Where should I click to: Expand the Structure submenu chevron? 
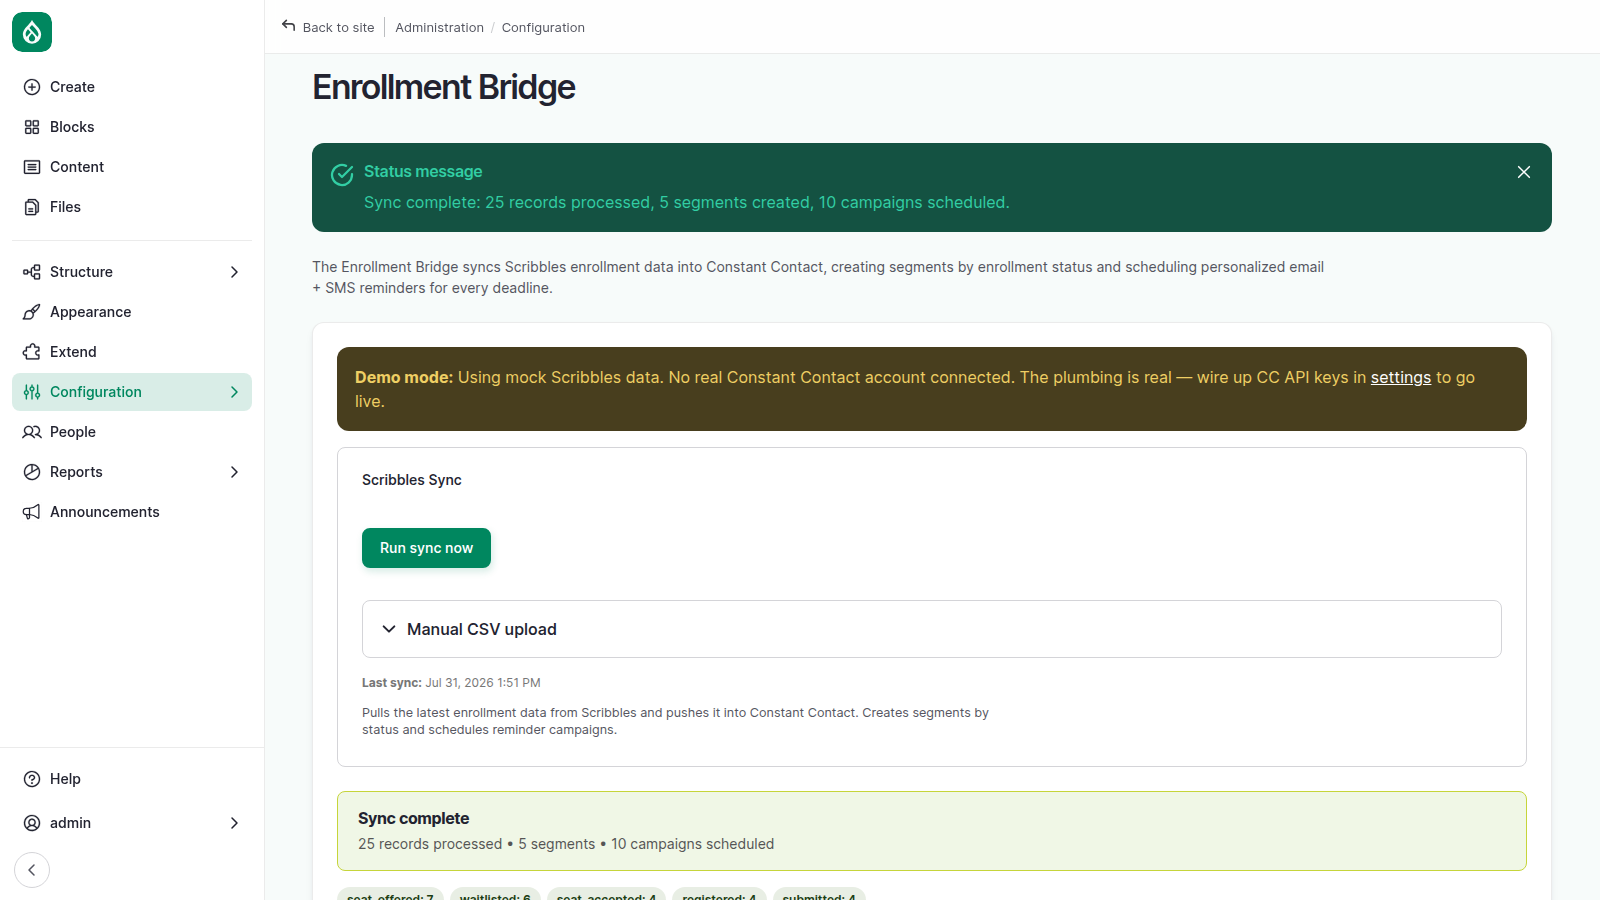click(x=234, y=272)
